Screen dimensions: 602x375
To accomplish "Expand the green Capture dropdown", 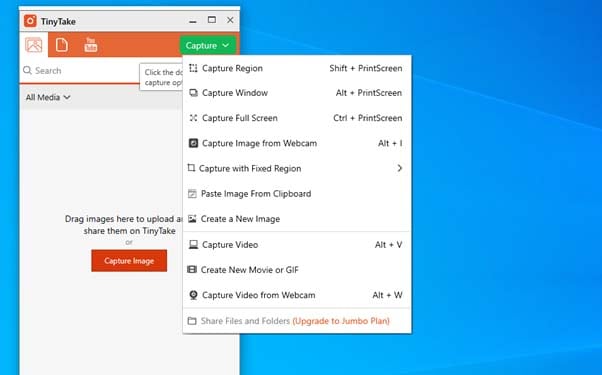I will point(207,46).
